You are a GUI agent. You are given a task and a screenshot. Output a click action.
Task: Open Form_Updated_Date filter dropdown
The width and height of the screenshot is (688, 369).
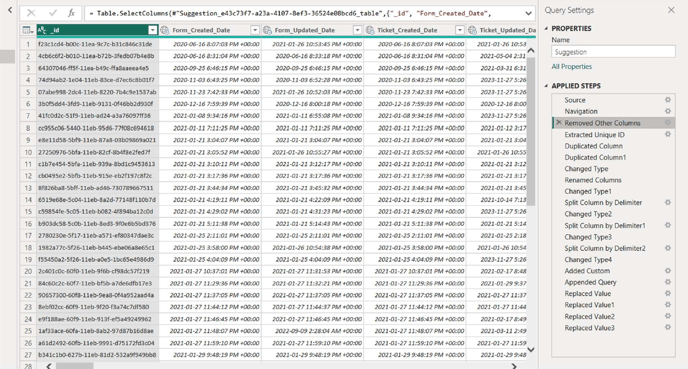[357, 30]
